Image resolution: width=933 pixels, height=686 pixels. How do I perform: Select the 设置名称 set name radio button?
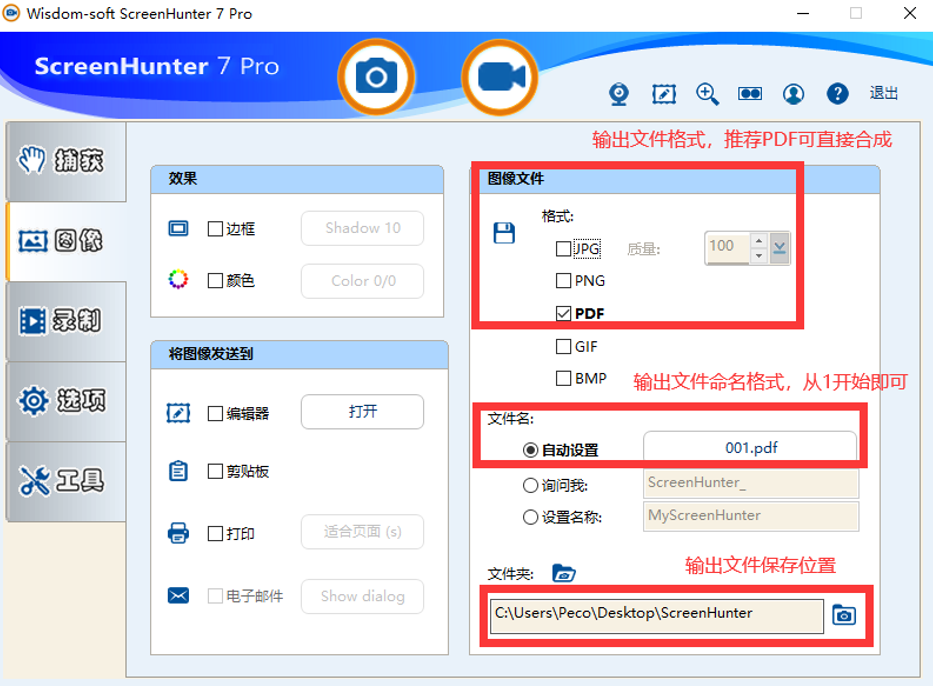point(530,517)
